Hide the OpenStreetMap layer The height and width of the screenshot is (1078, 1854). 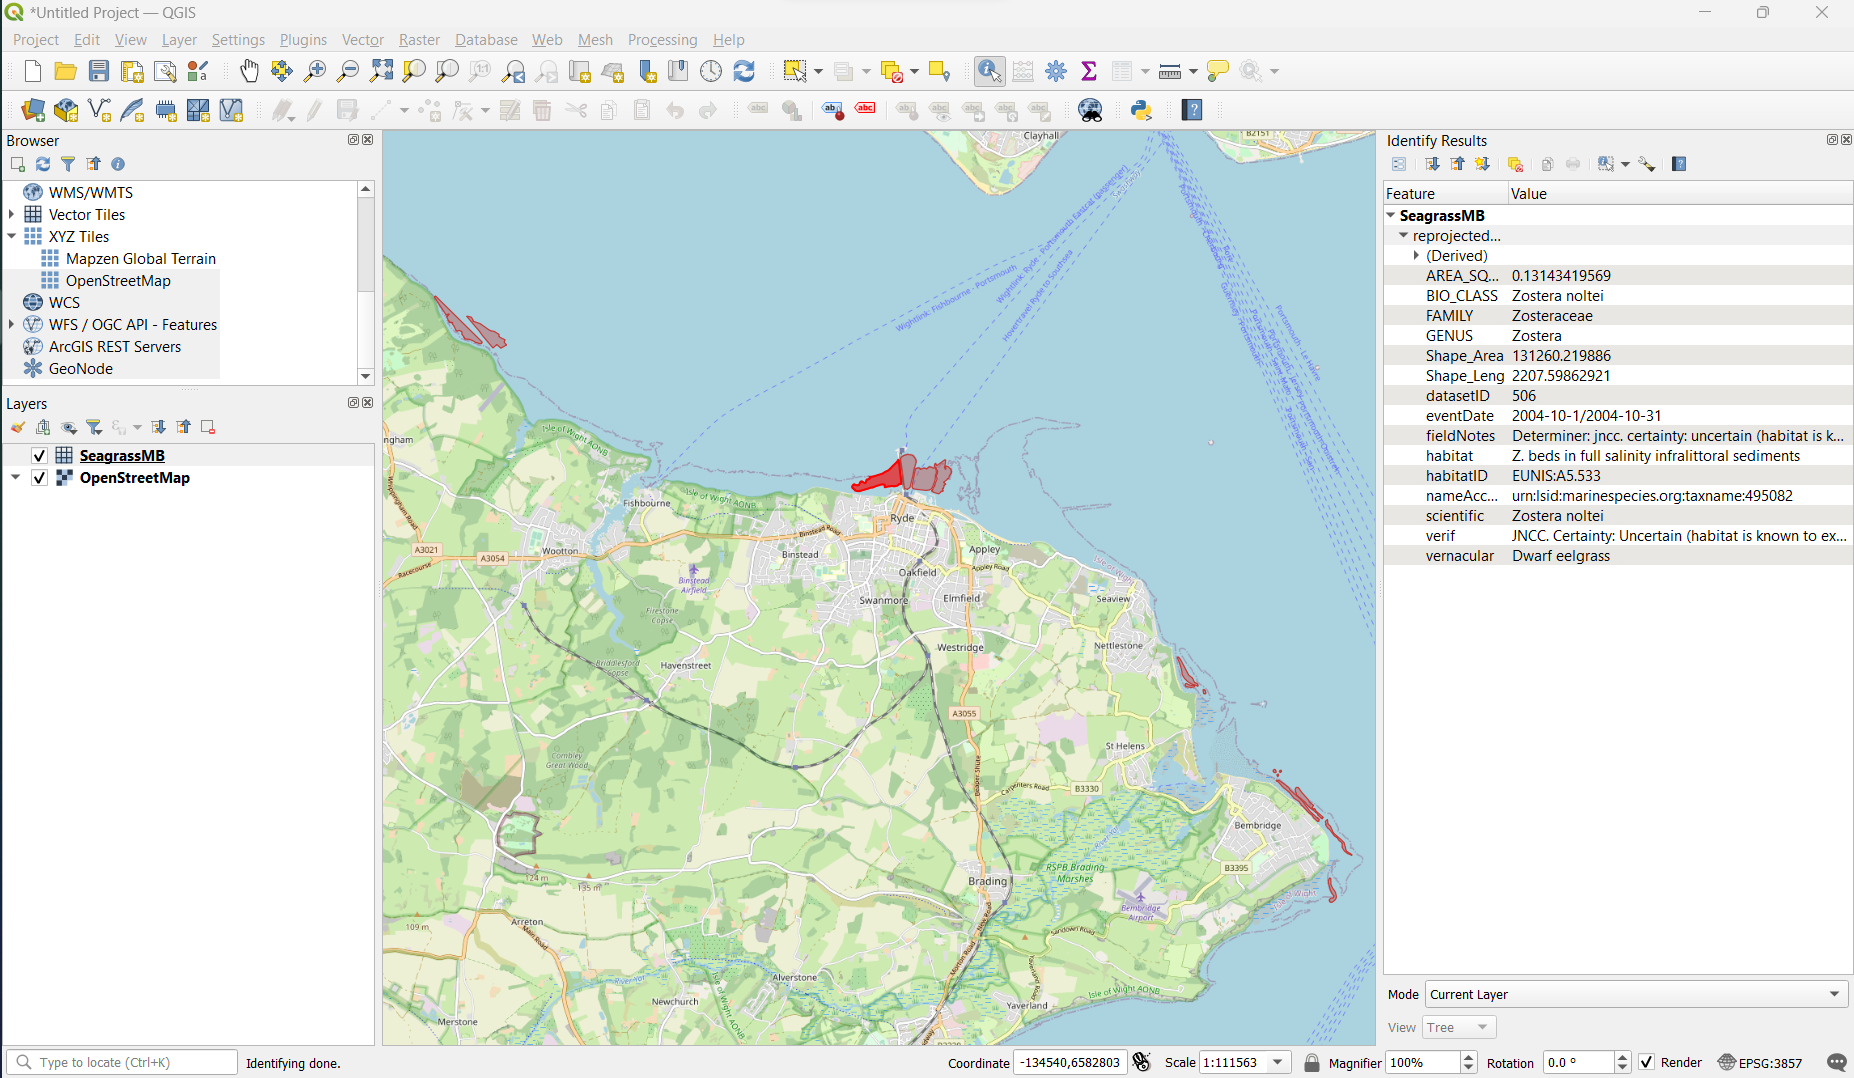click(x=39, y=478)
